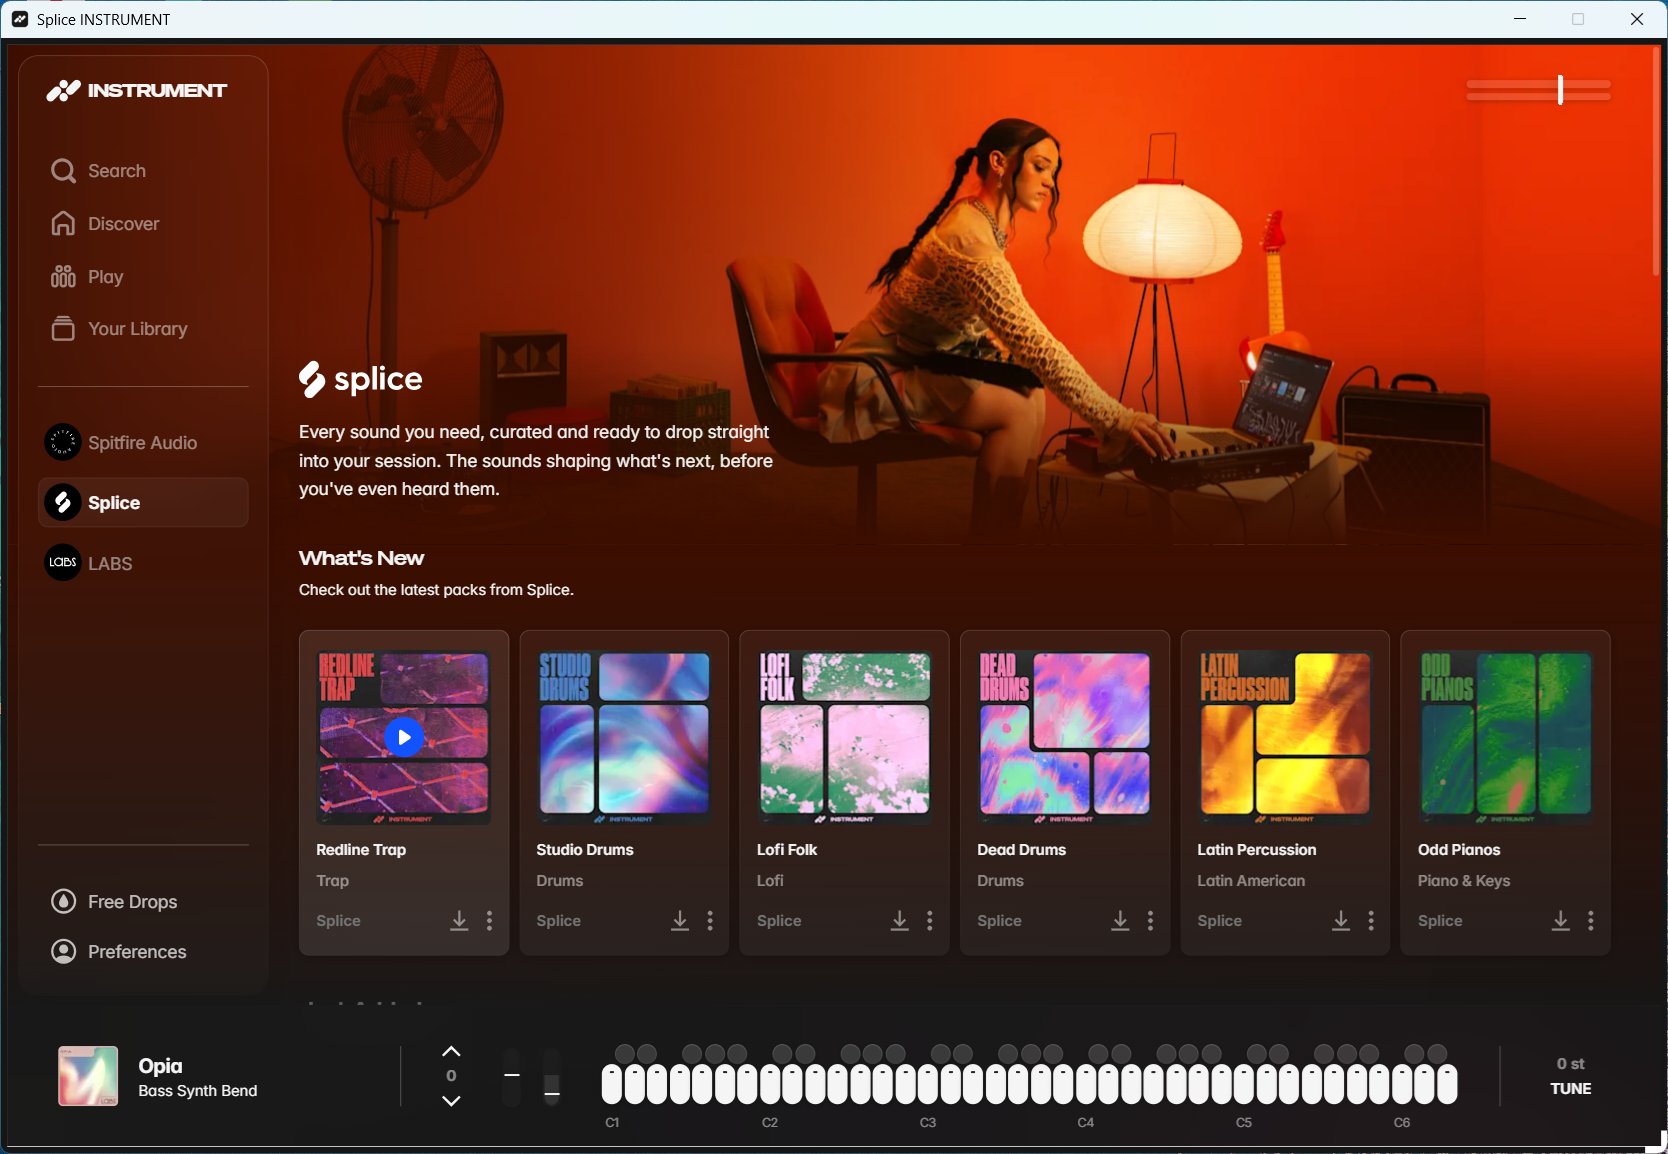Click the Play sliders icon
The width and height of the screenshot is (1668, 1154).
[63, 277]
